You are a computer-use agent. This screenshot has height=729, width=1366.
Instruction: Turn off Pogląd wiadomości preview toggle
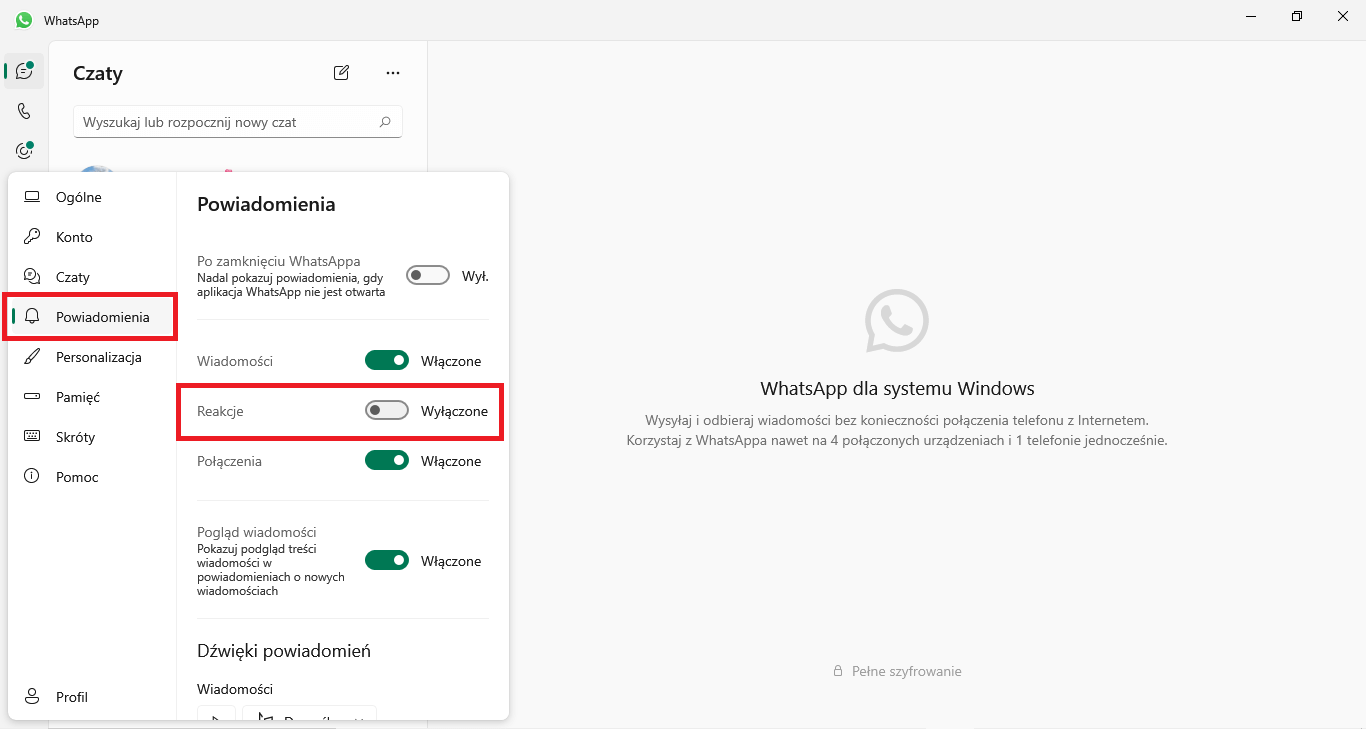pos(387,561)
